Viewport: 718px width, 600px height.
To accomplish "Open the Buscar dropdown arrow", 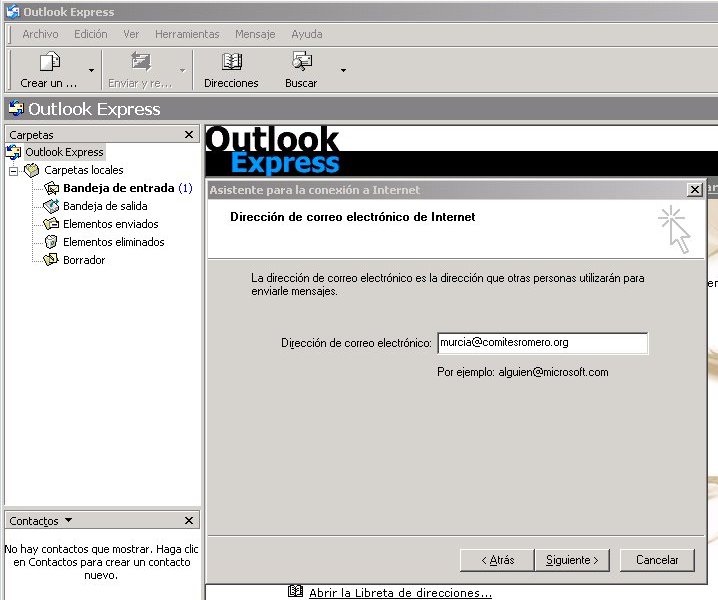I will pos(343,70).
